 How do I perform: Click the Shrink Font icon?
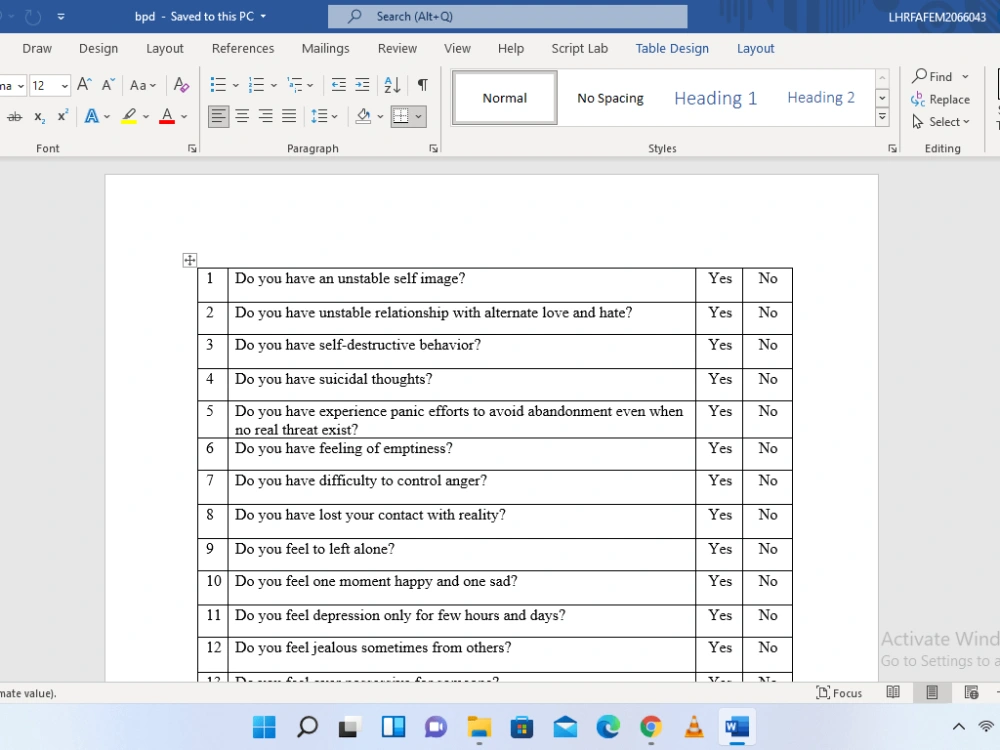[x=108, y=85]
